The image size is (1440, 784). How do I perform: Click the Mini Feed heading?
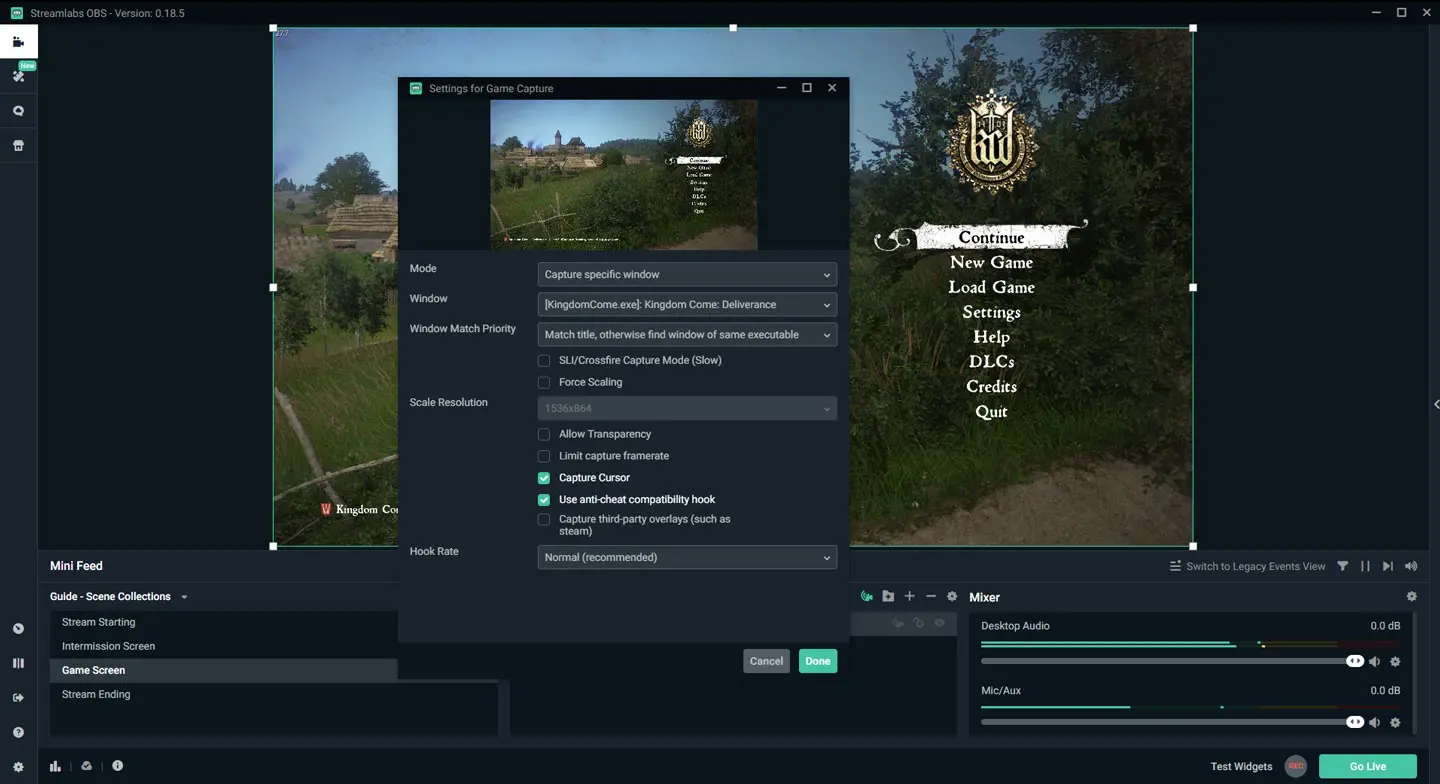point(76,566)
